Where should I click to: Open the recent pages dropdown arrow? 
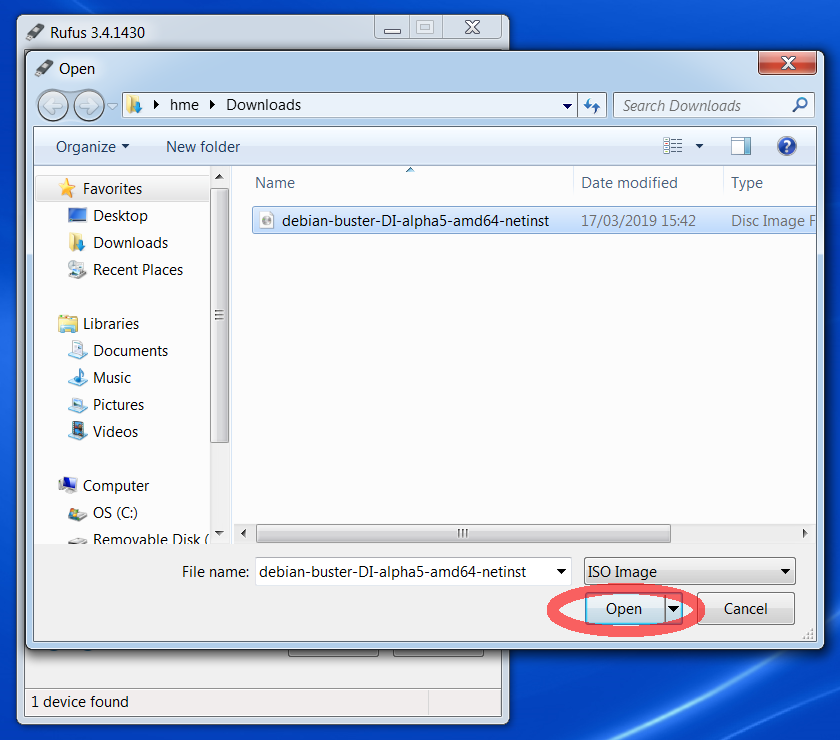coord(112,106)
